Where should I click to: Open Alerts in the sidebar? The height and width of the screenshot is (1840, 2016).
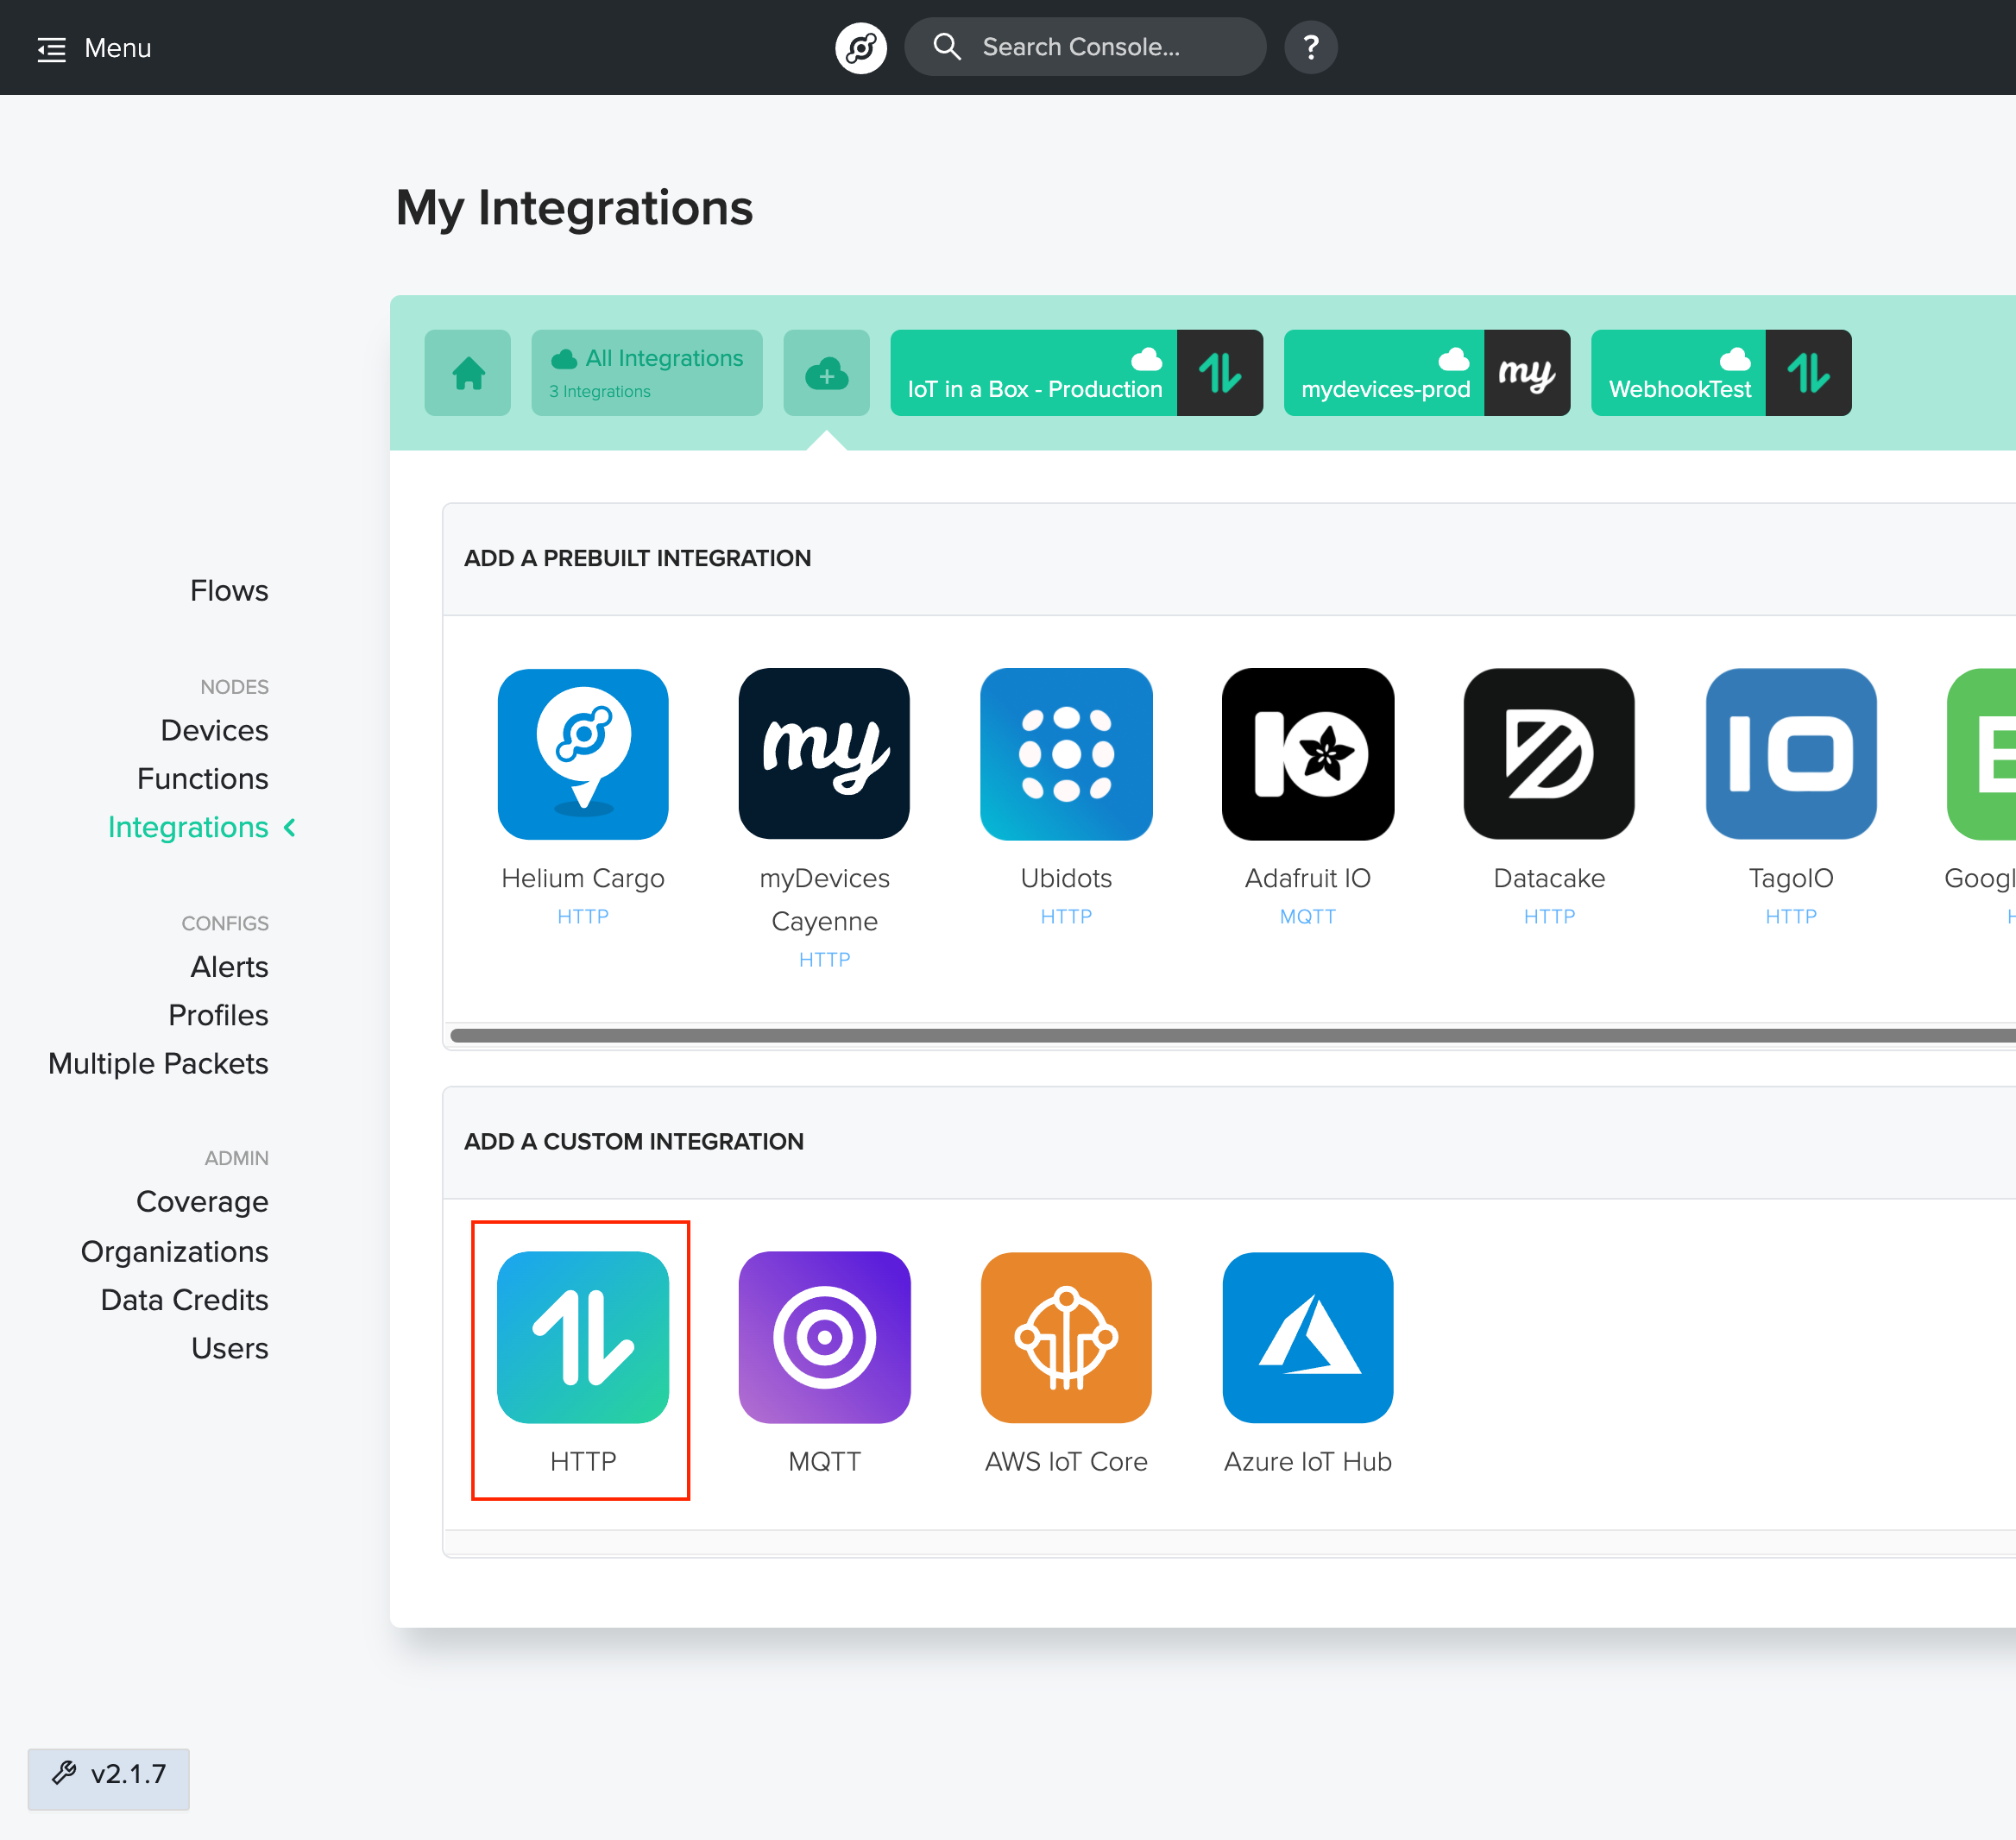tap(229, 967)
